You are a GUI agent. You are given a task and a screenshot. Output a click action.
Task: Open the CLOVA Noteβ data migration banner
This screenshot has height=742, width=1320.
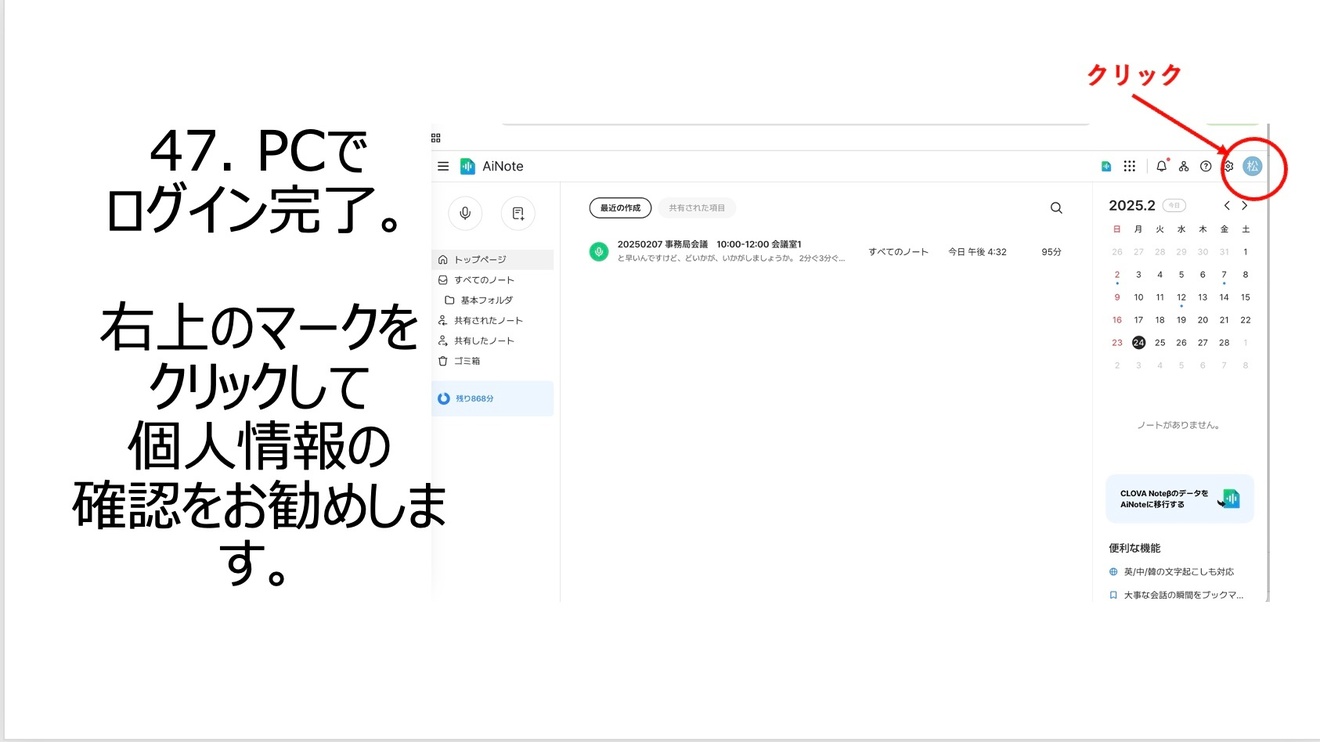point(1180,498)
